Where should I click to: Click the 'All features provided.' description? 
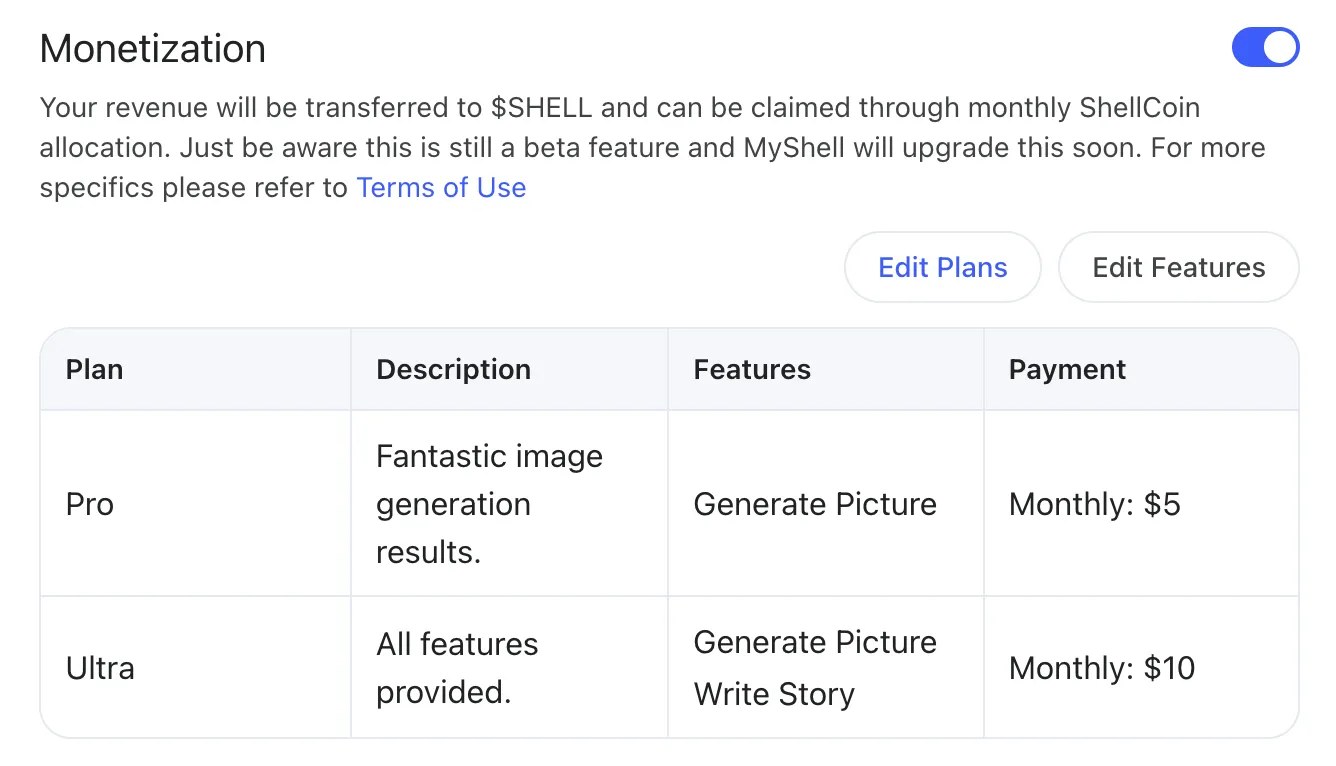(x=457, y=668)
